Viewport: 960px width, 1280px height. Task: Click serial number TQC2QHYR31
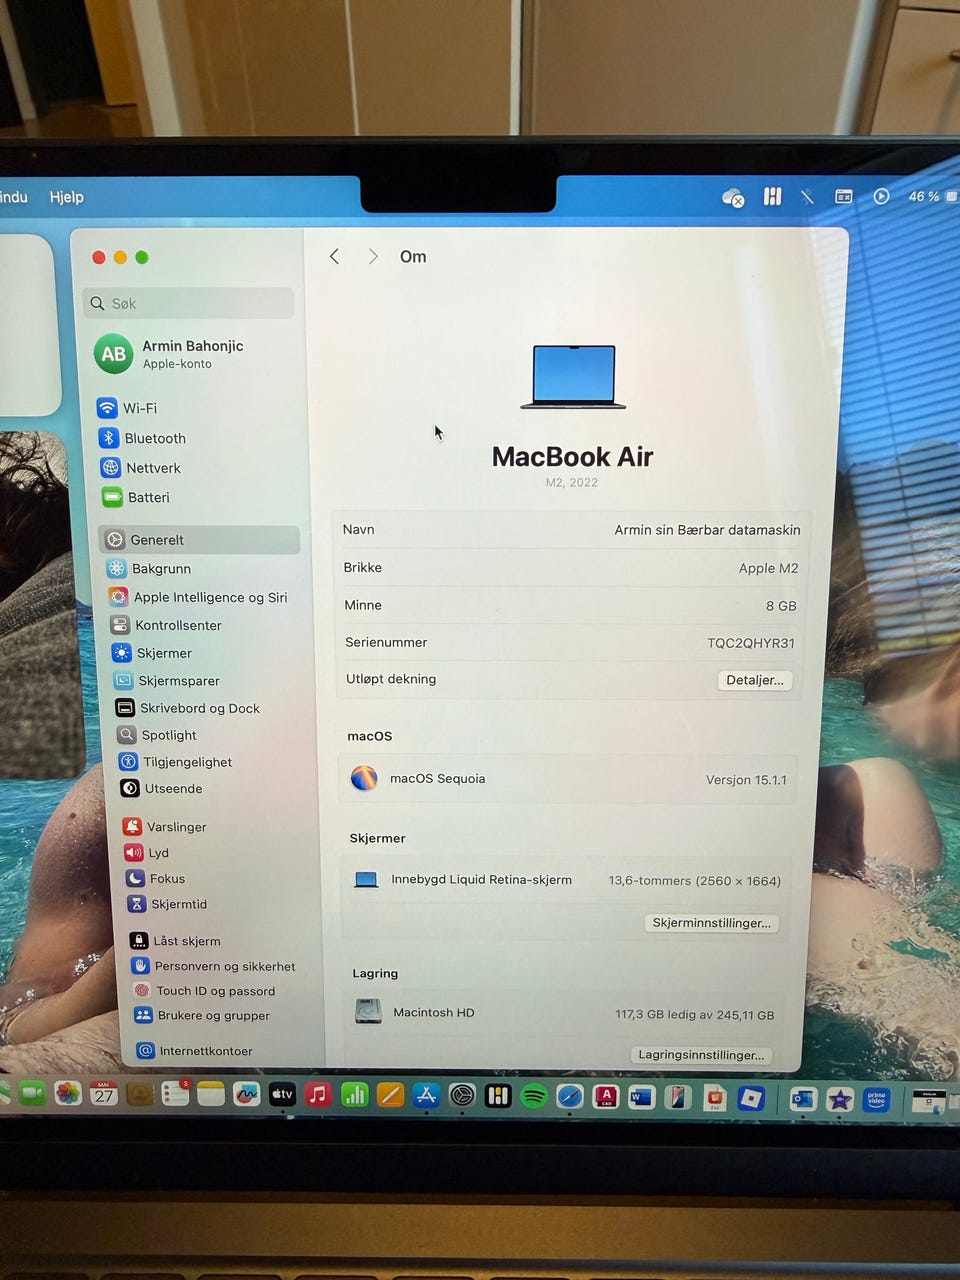point(751,643)
